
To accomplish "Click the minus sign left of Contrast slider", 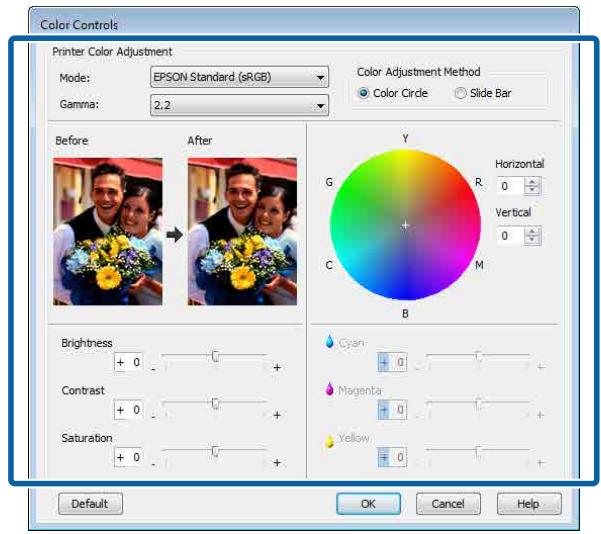I will [153, 417].
